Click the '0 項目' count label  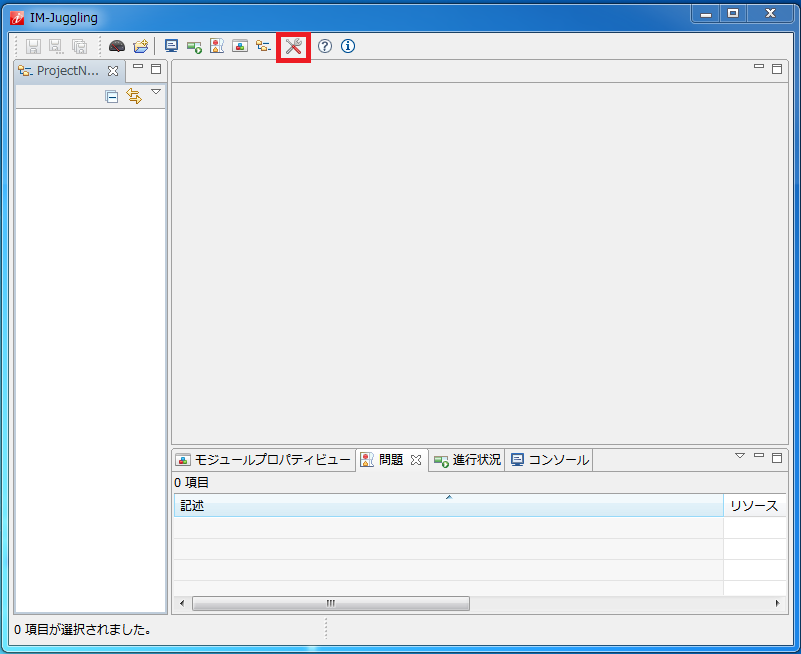point(191,482)
